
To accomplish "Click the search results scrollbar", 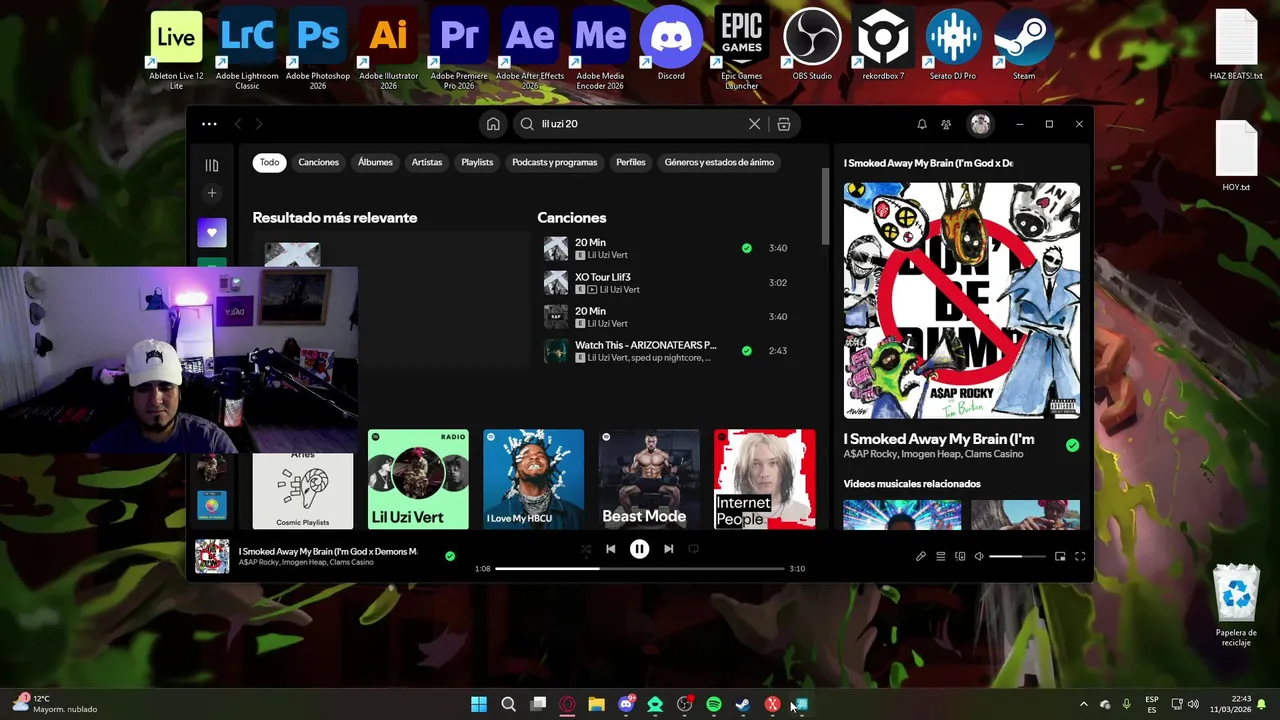I will (x=826, y=207).
